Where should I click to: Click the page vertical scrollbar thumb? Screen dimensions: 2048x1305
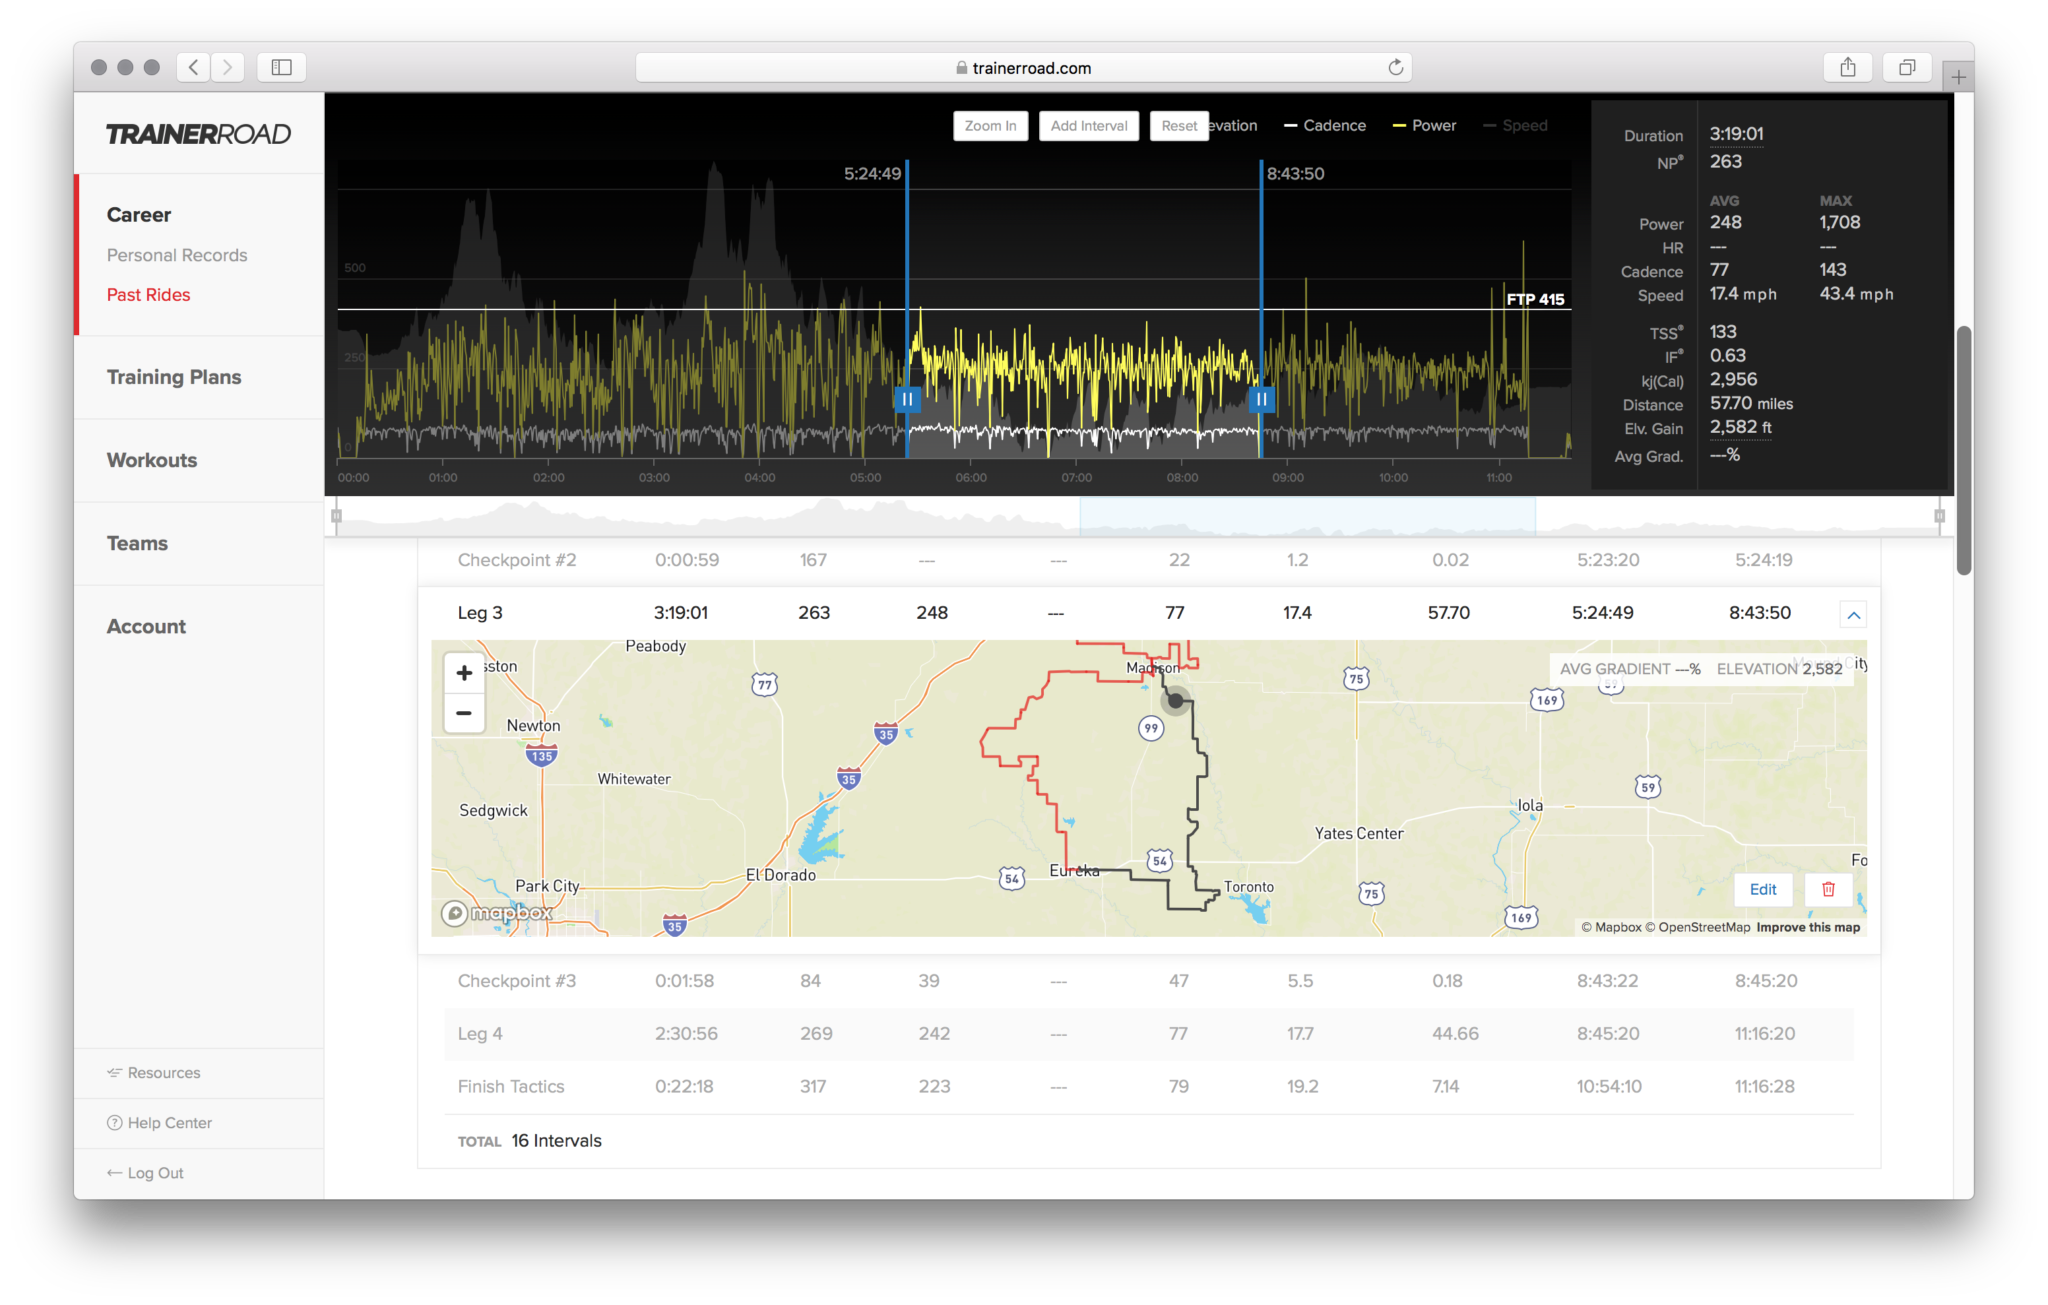click(x=1964, y=450)
